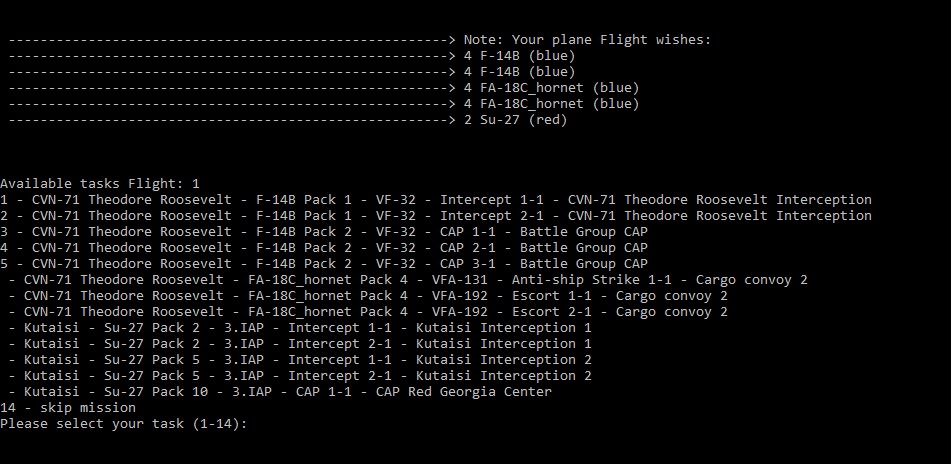Click the first '4 F-14B (blue)' wish line
The height and width of the screenshot is (464, 951).
pos(292,56)
